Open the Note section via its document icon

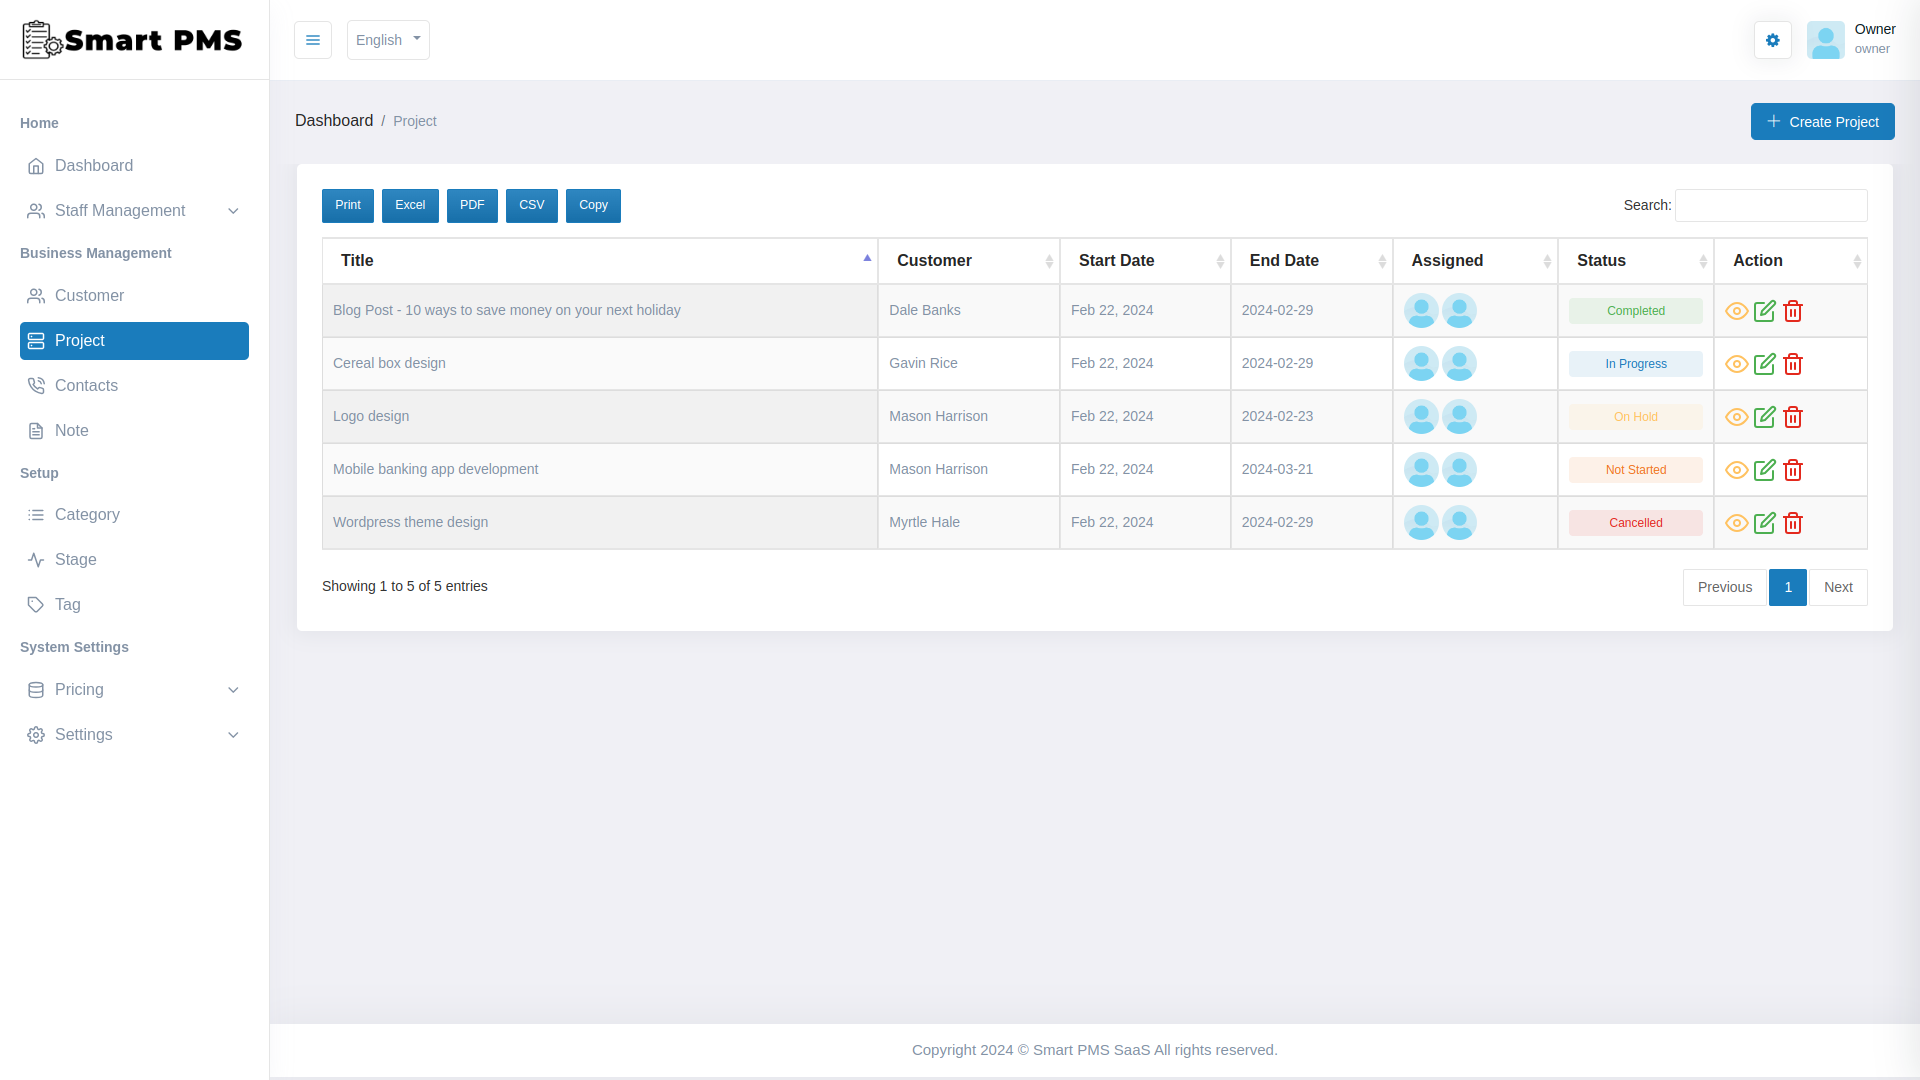click(36, 430)
